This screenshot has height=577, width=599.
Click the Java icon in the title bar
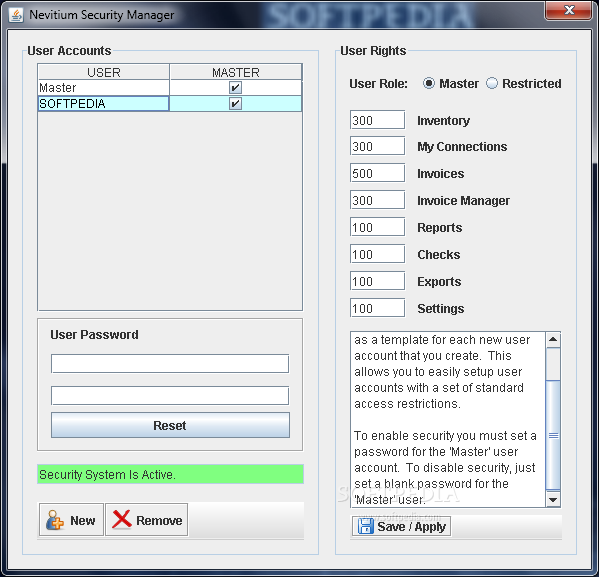[x=16, y=15]
